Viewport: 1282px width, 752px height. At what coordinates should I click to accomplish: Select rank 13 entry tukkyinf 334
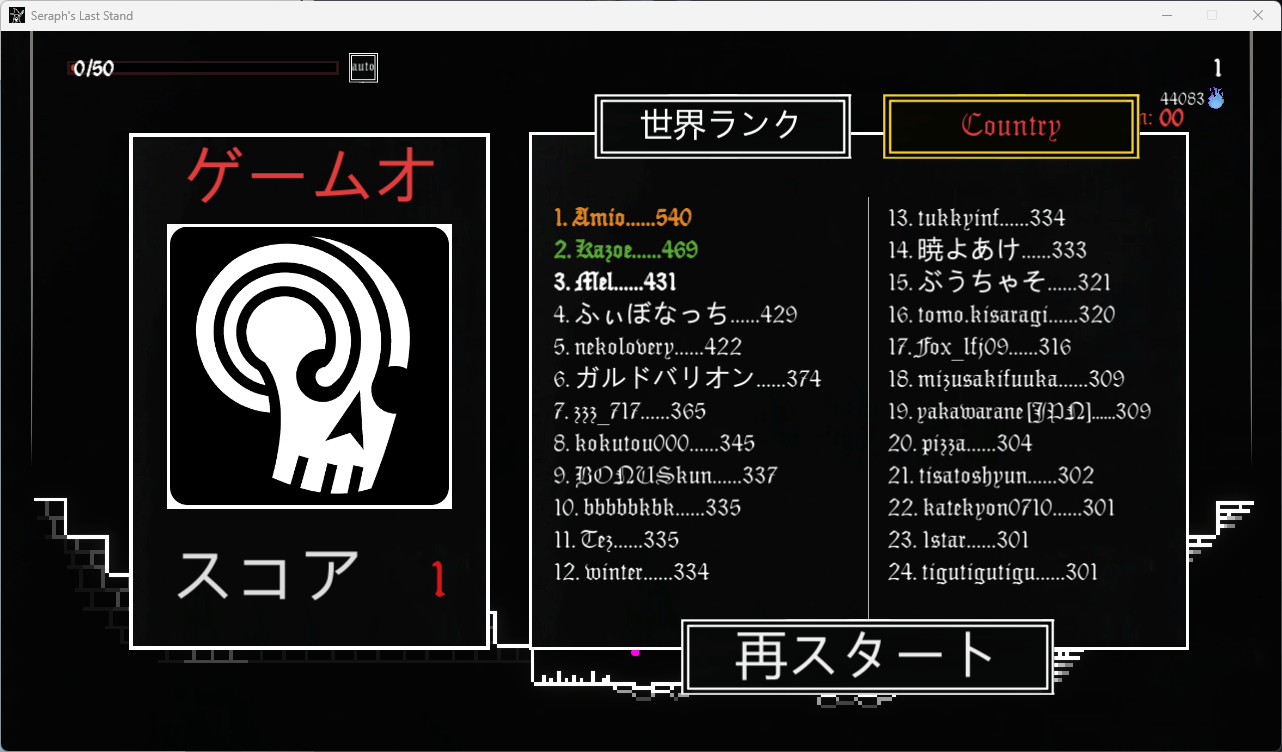pos(977,218)
